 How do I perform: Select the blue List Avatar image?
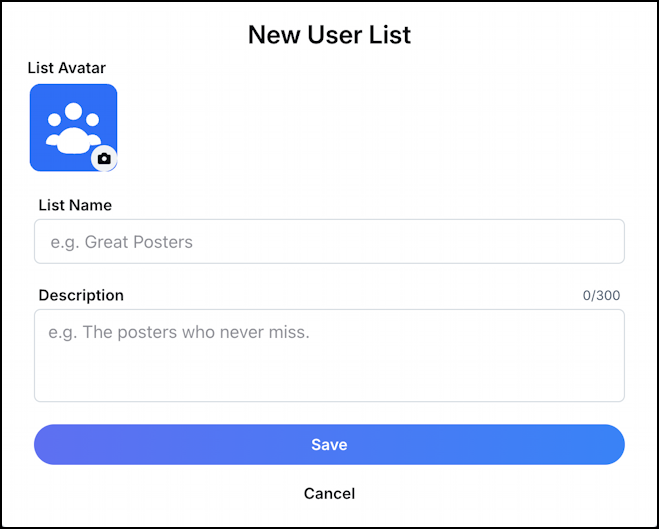74,128
